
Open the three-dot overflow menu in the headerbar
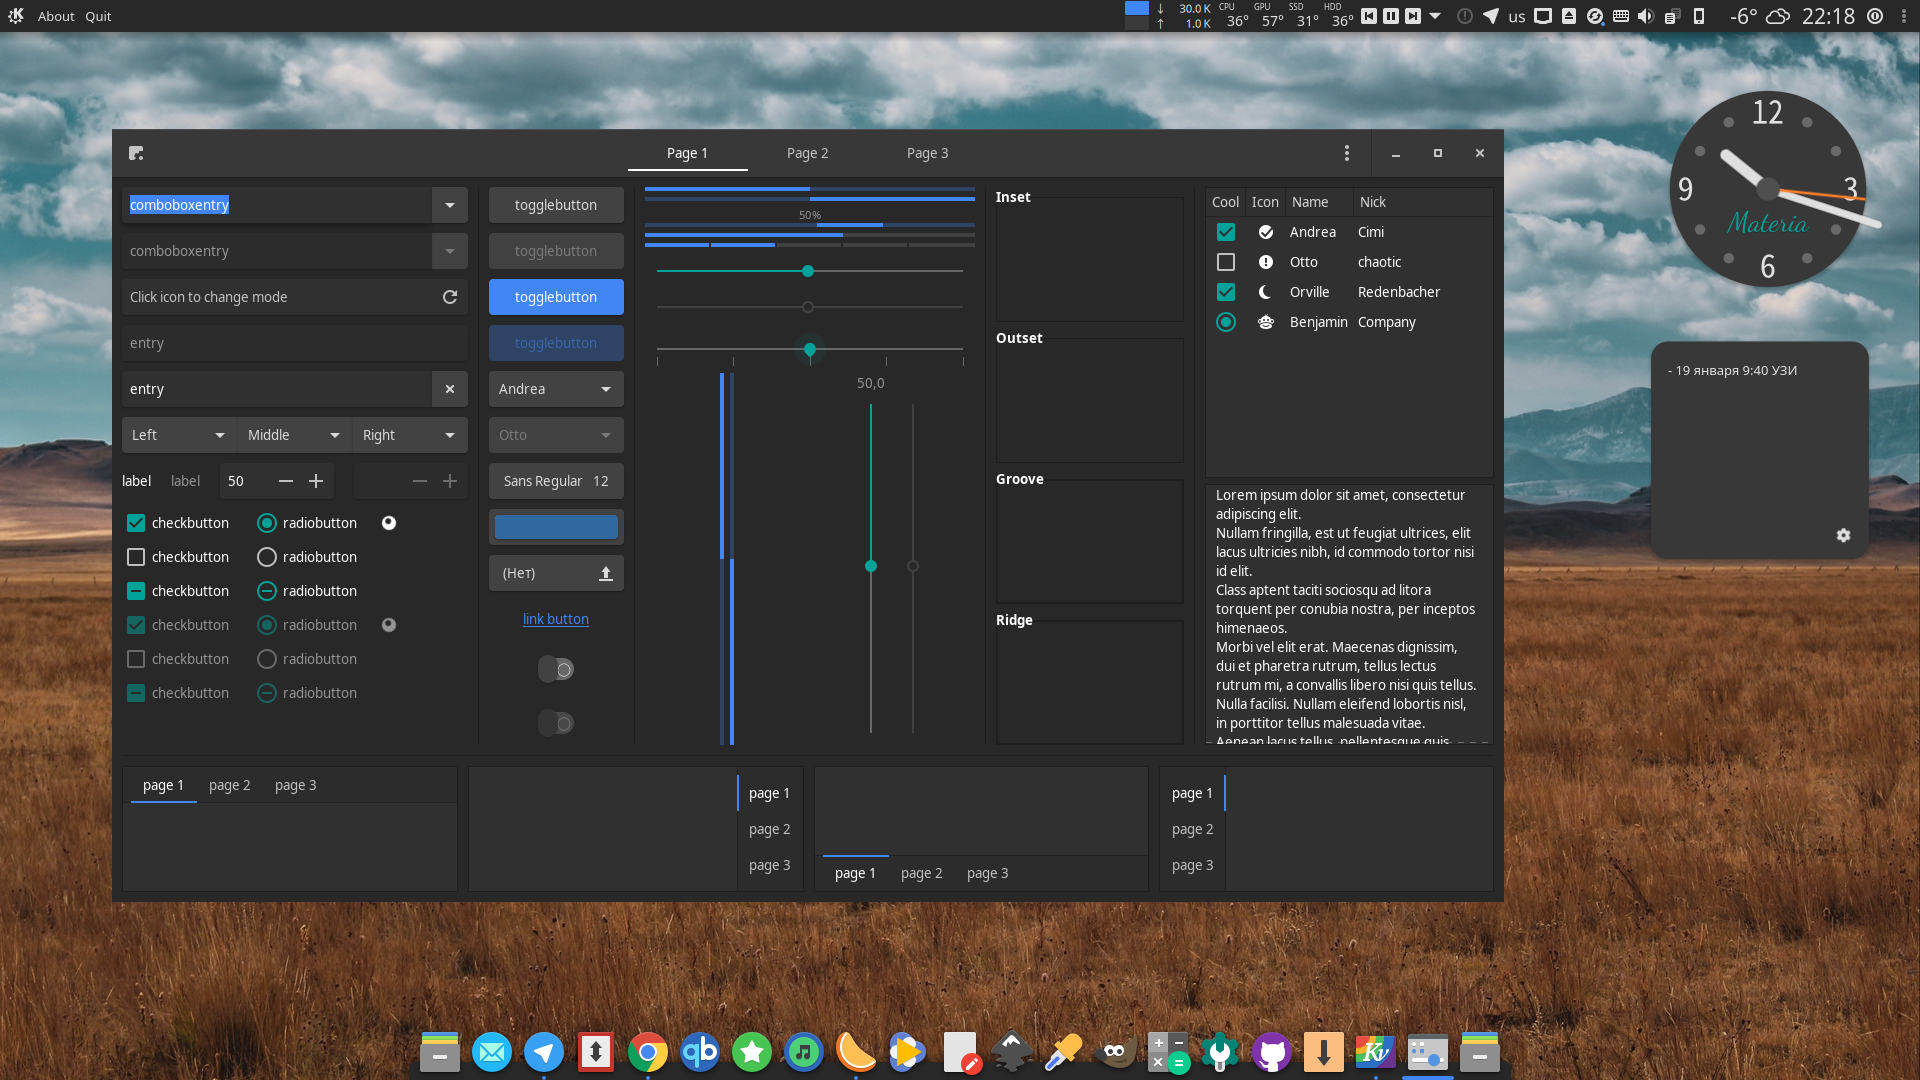coord(1347,153)
